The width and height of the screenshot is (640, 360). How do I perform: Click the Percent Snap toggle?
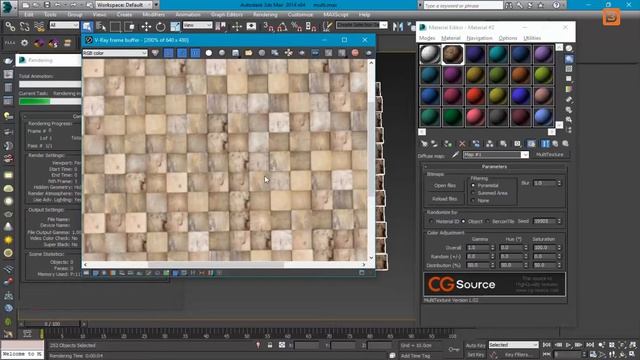click(x=296, y=27)
